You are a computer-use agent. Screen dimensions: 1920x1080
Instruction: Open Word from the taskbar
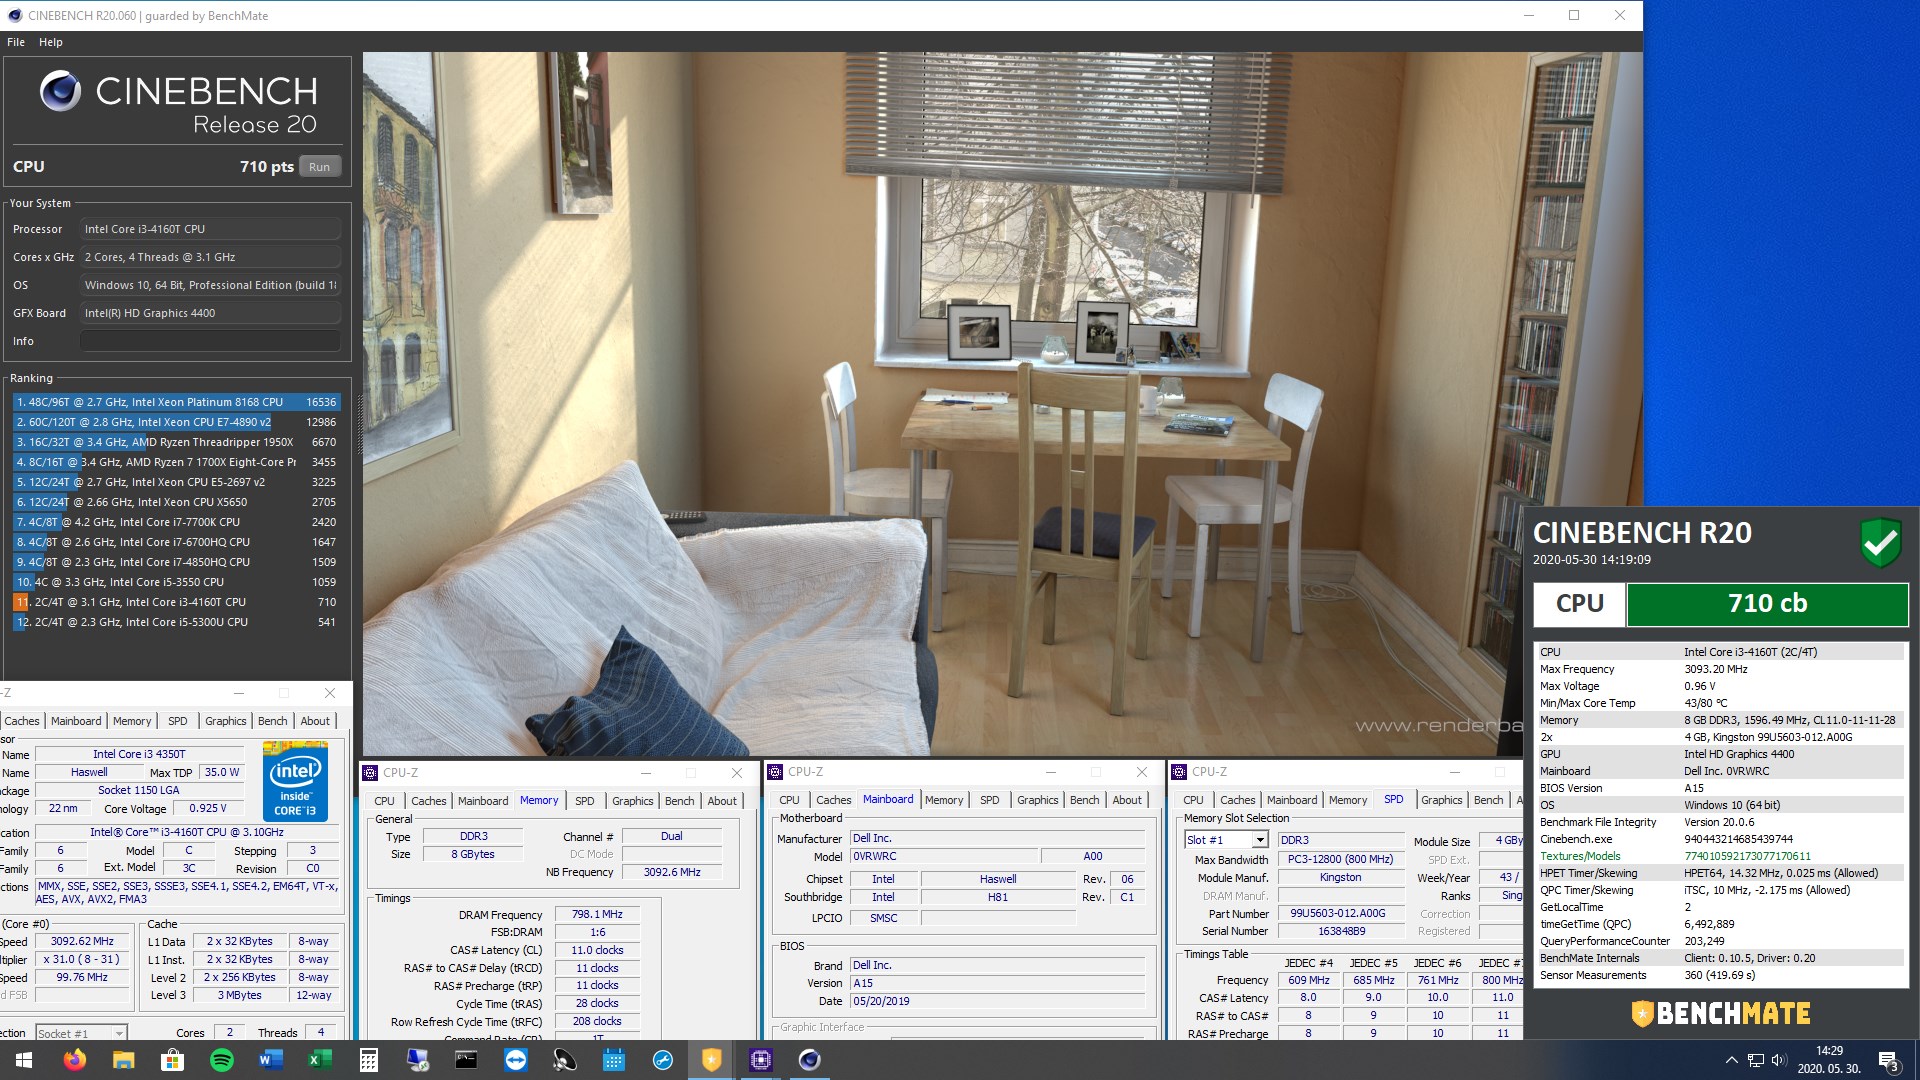click(x=270, y=1060)
